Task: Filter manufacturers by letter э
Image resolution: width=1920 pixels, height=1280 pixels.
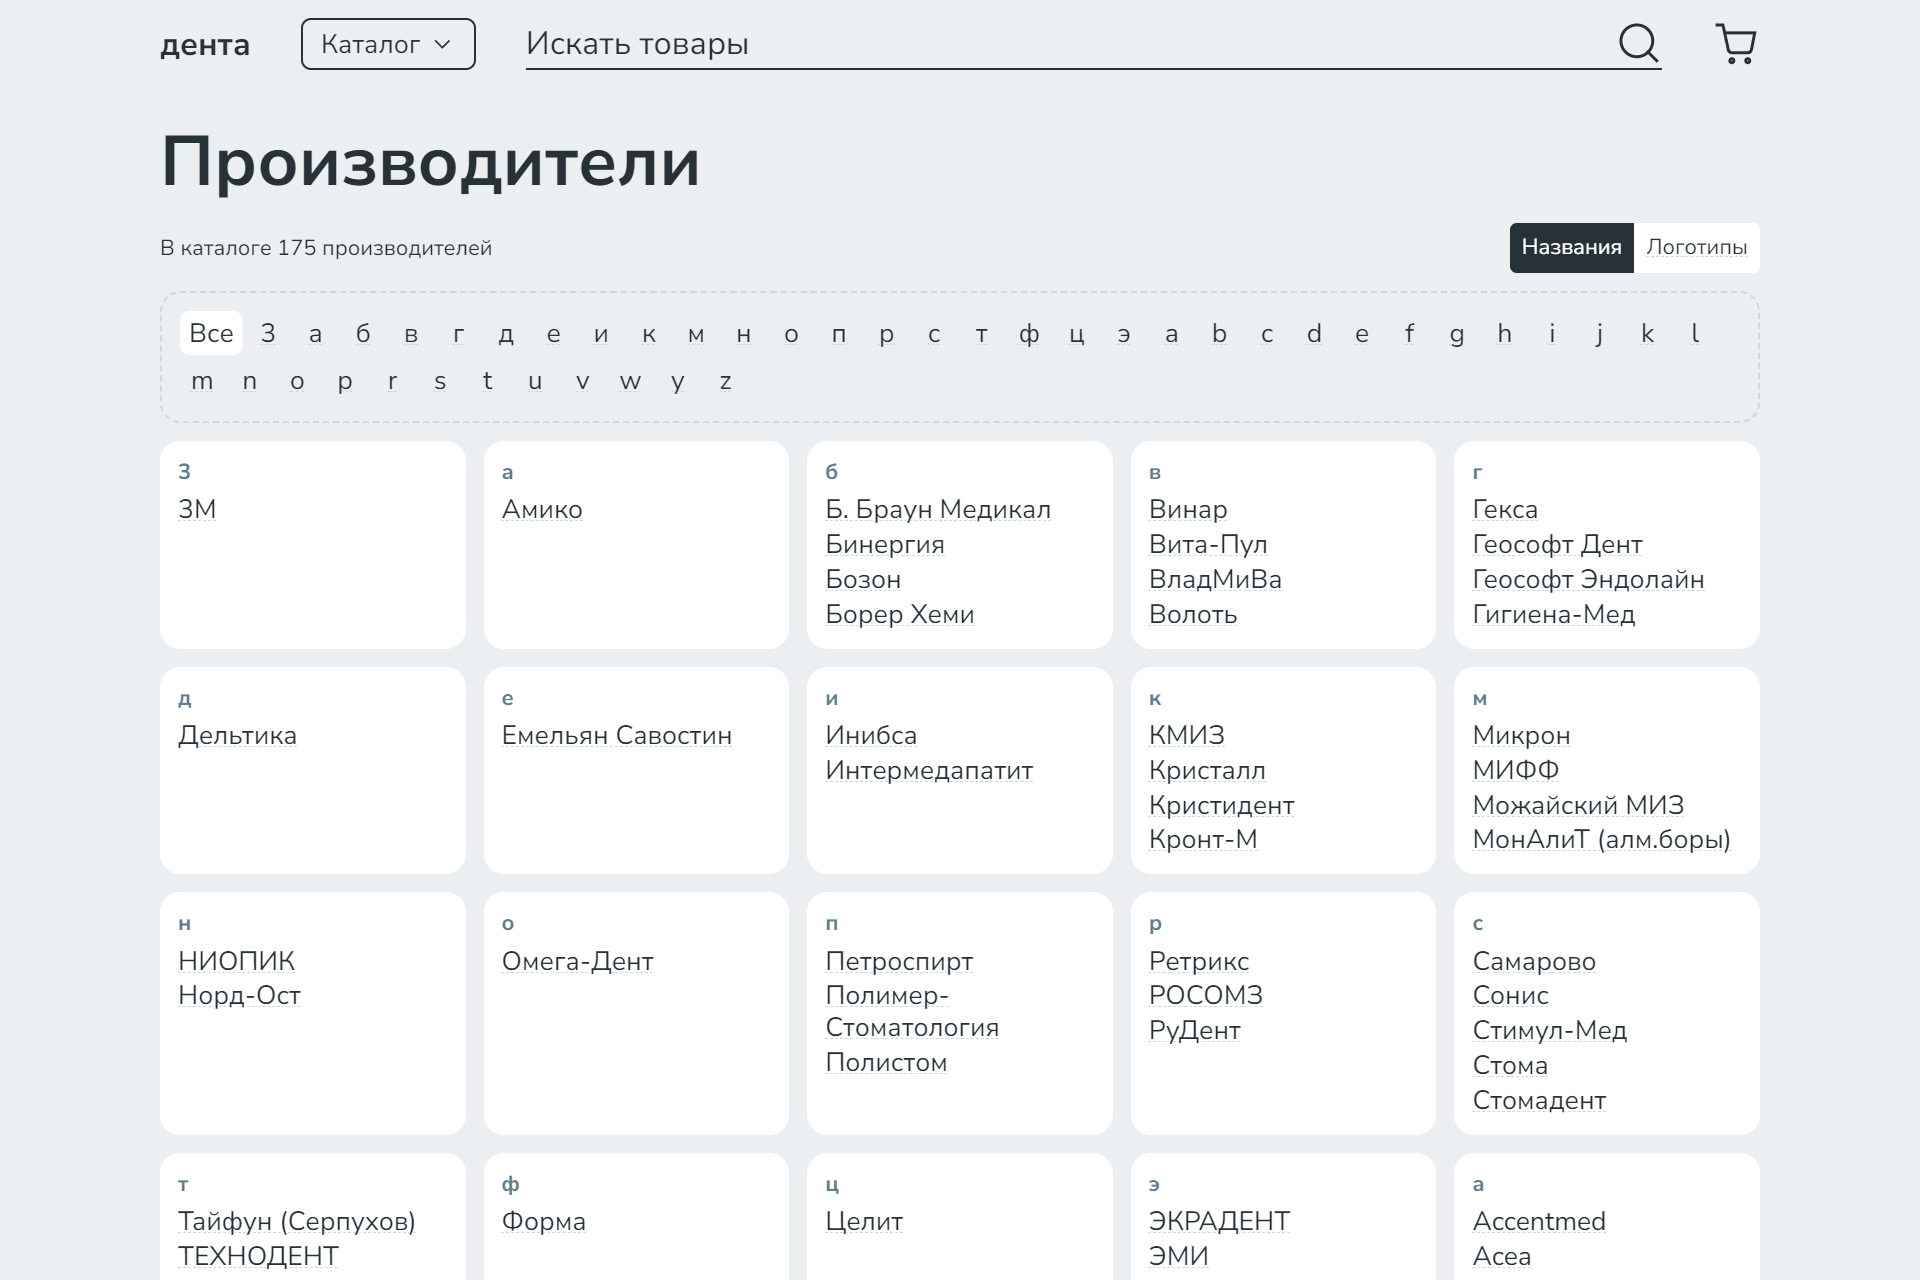Action: coord(1124,333)
